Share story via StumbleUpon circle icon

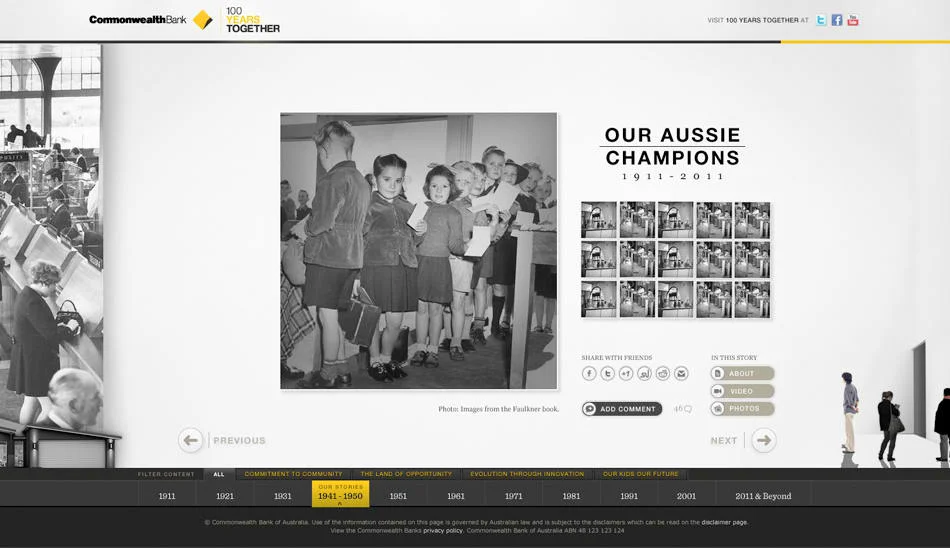644,373
